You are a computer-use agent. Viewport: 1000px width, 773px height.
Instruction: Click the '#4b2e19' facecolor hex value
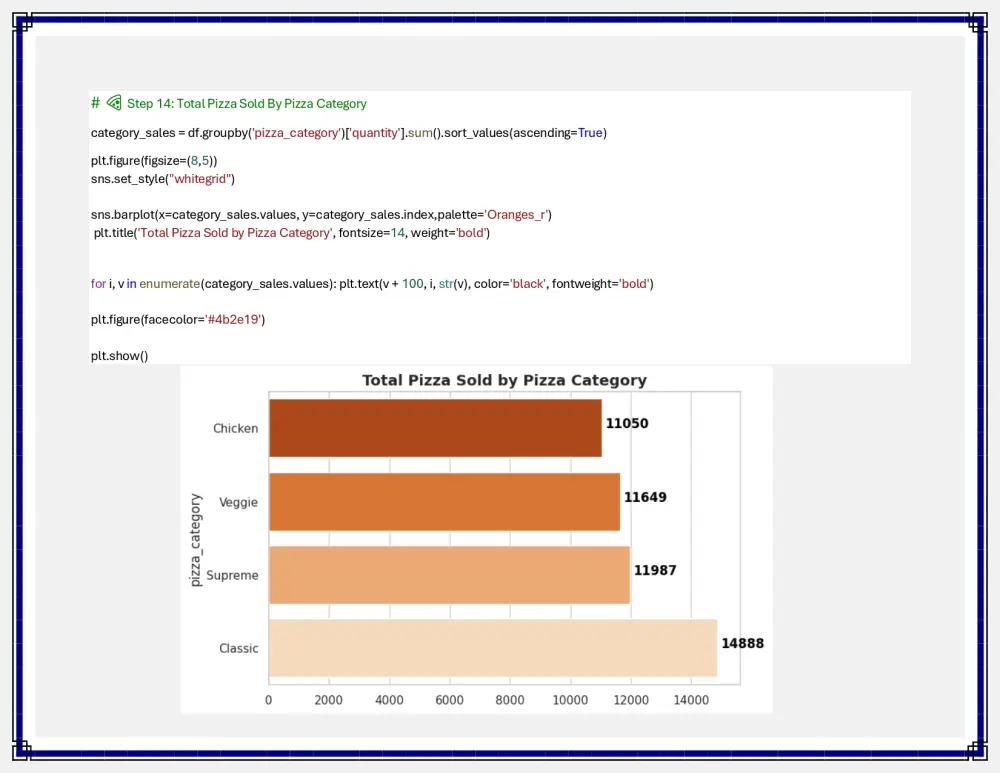[x=232, y=319]
